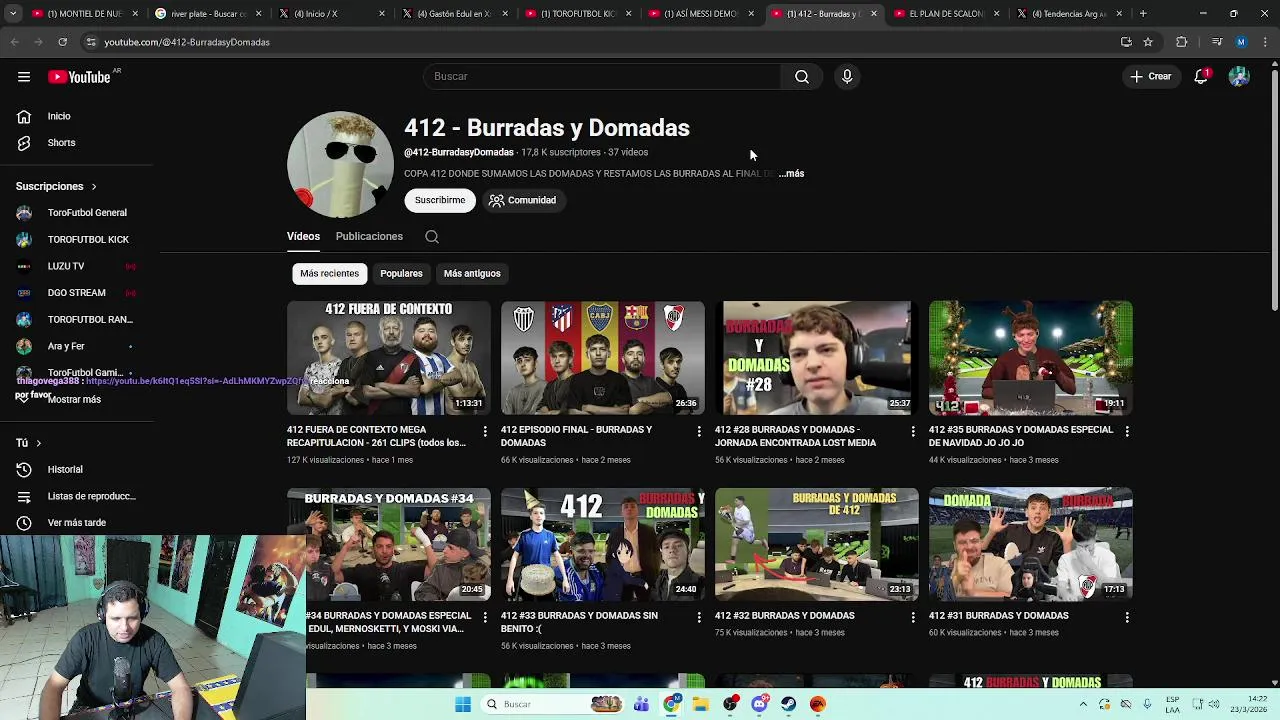Switch to the Videos tab
1280x720 pixels.
click(303, 237)
